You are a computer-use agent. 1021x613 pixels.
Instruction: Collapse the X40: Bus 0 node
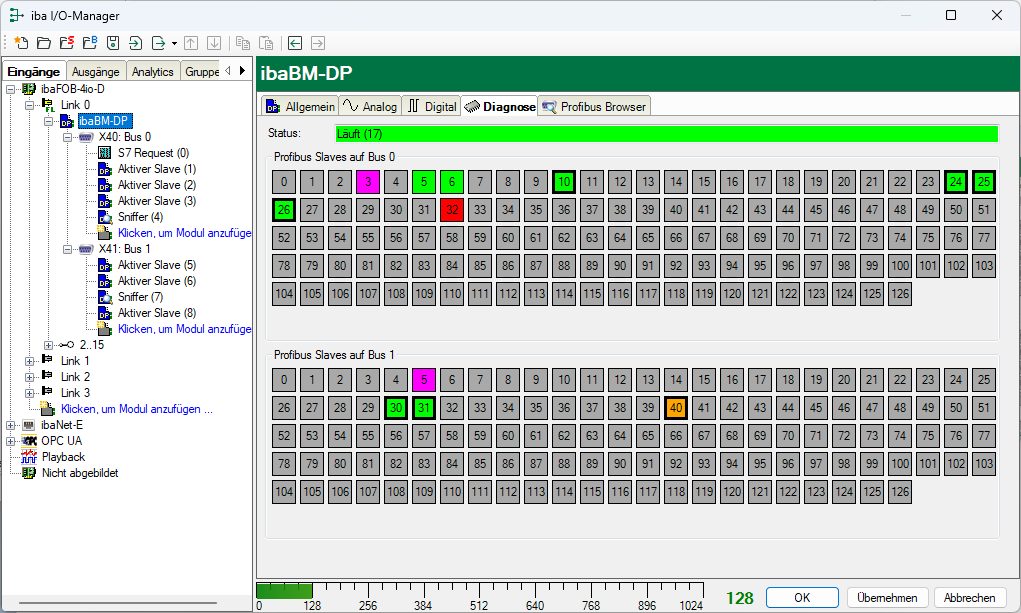pyautogui.click(x=67, y=137)
